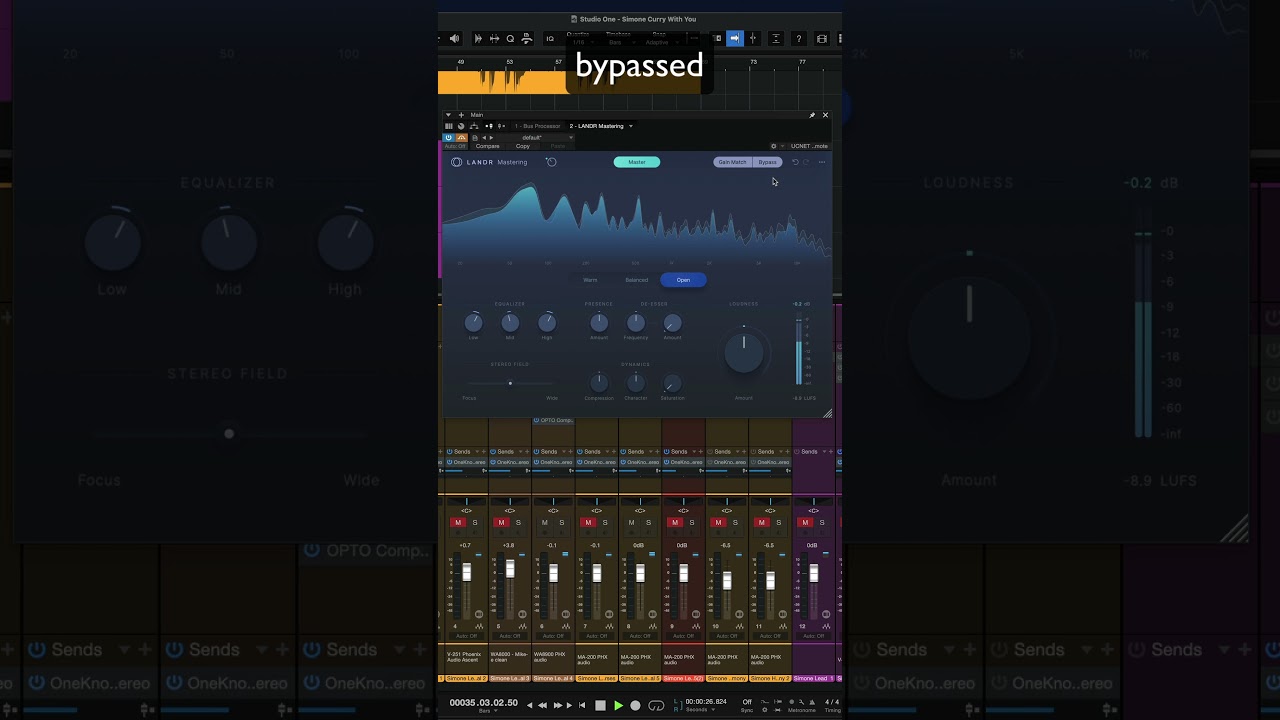Open Auto: Off dropdown on channel 5

(510, 636)
